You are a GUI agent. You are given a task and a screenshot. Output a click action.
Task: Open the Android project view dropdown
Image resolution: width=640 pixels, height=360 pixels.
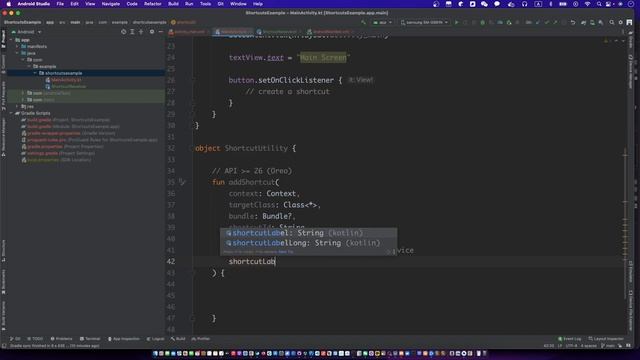pyautogui.click(x=27, y=31)
